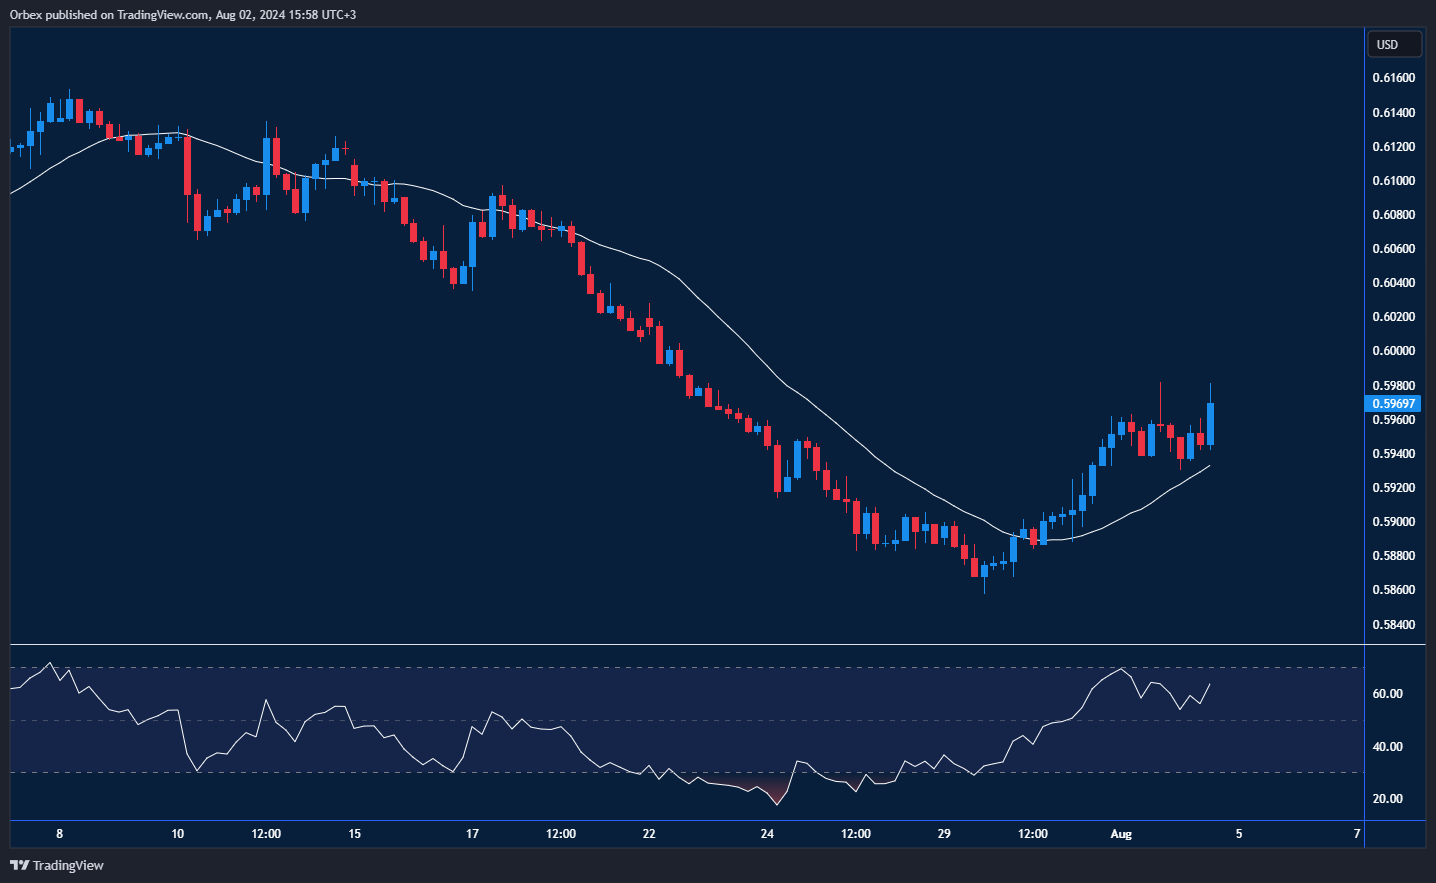Click the 29 date label on time axis
The width and height of the screenshot is (1436, 883).
[x=944, y=834]
